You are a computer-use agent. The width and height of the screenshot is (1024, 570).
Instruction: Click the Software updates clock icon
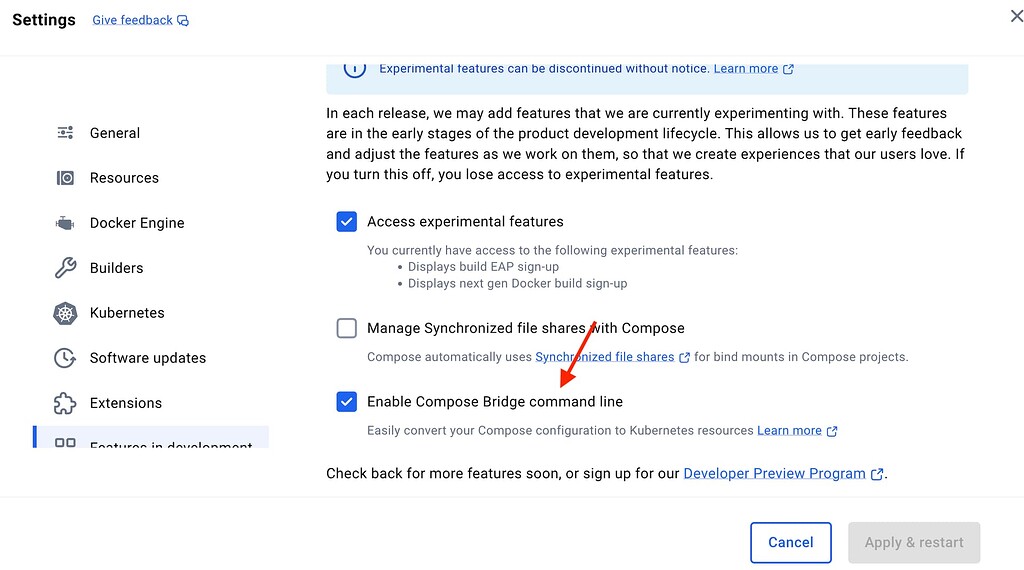click(x=65, y=358)
